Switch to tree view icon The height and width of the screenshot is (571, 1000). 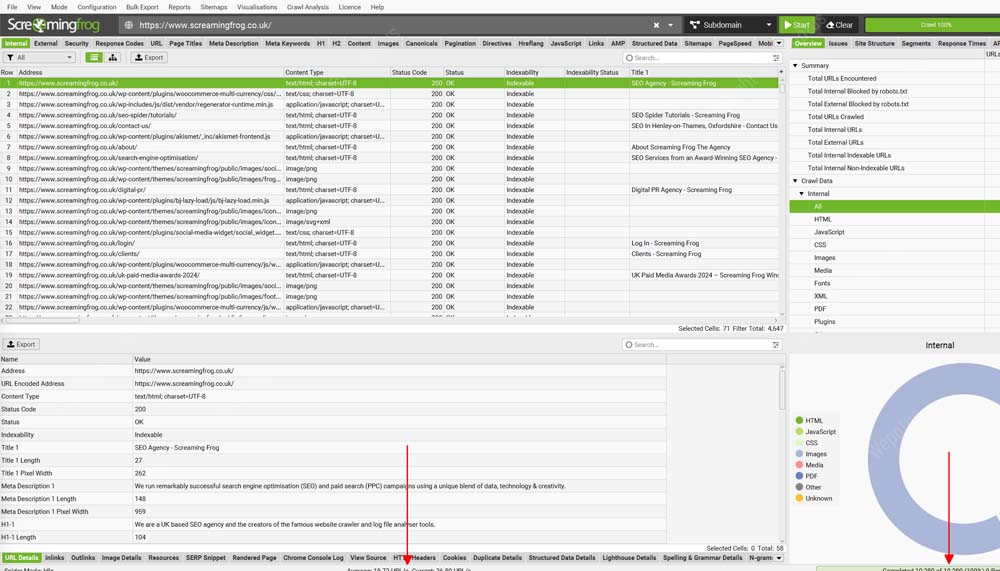pos(113,57)
